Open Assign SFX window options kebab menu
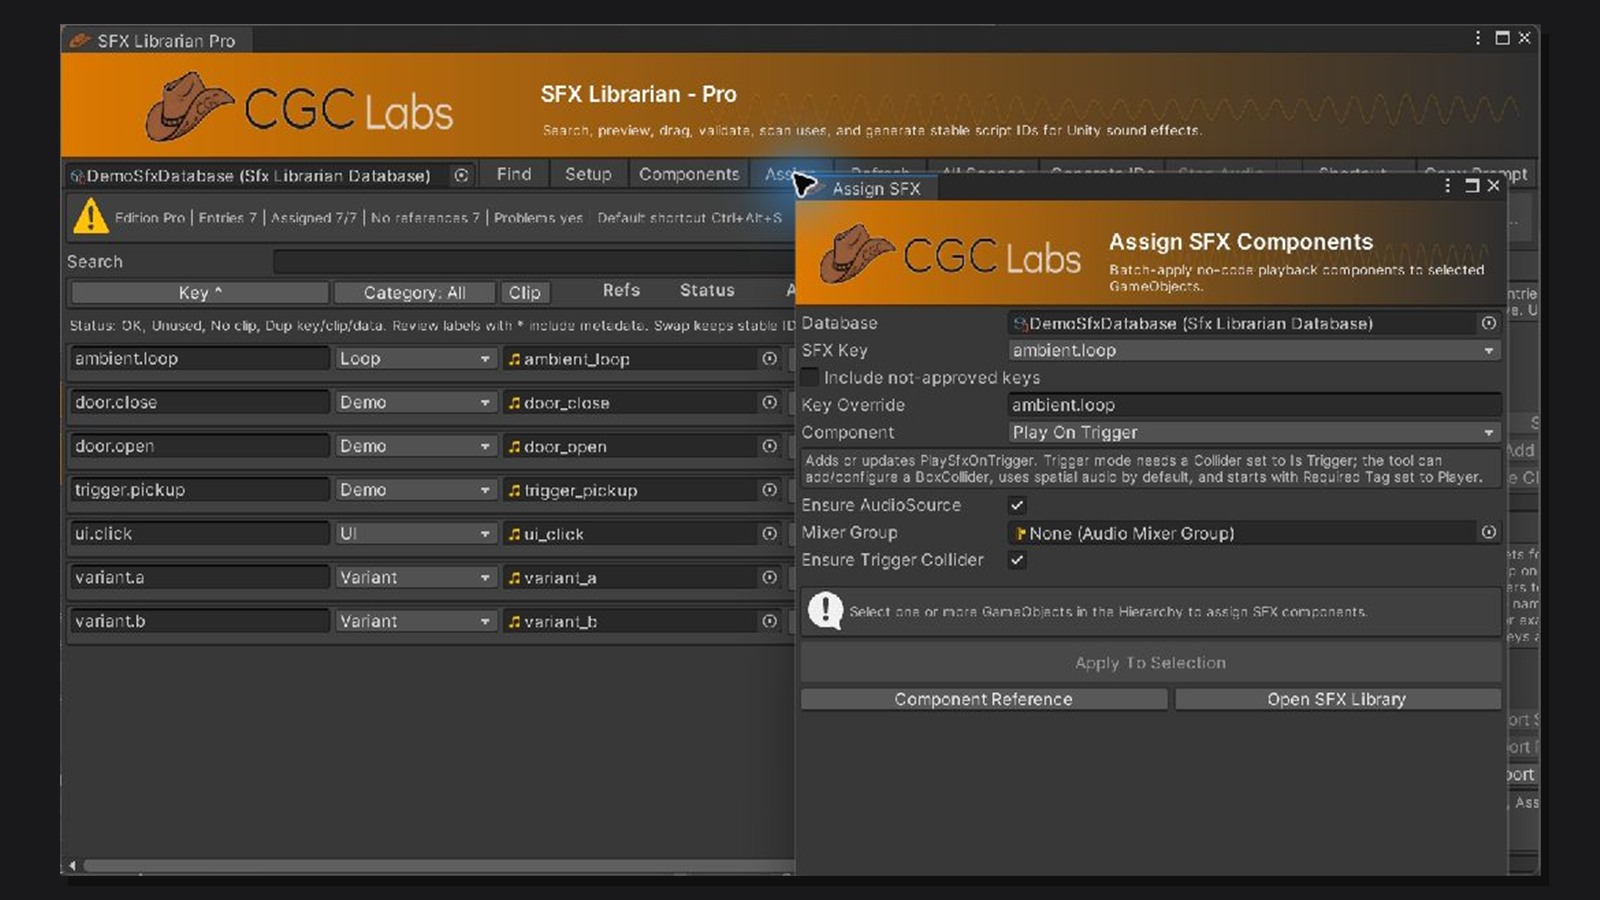The height and width of the screenshot is (900, 1600). (1447, 186)
